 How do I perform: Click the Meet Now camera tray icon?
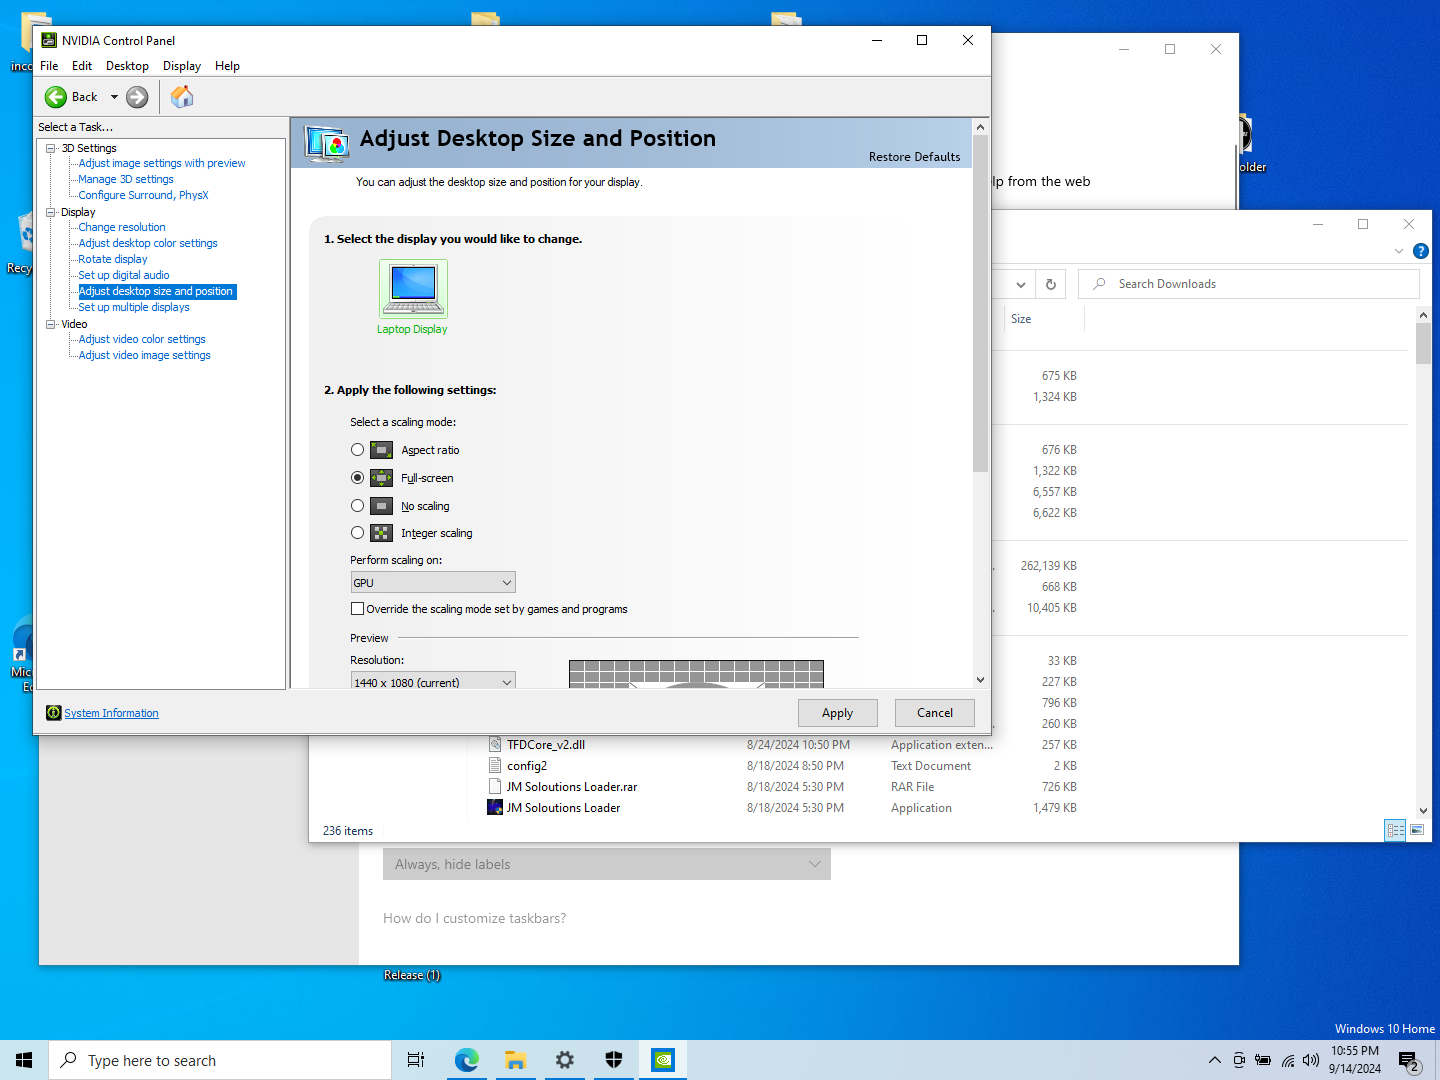[1239, 1060]
